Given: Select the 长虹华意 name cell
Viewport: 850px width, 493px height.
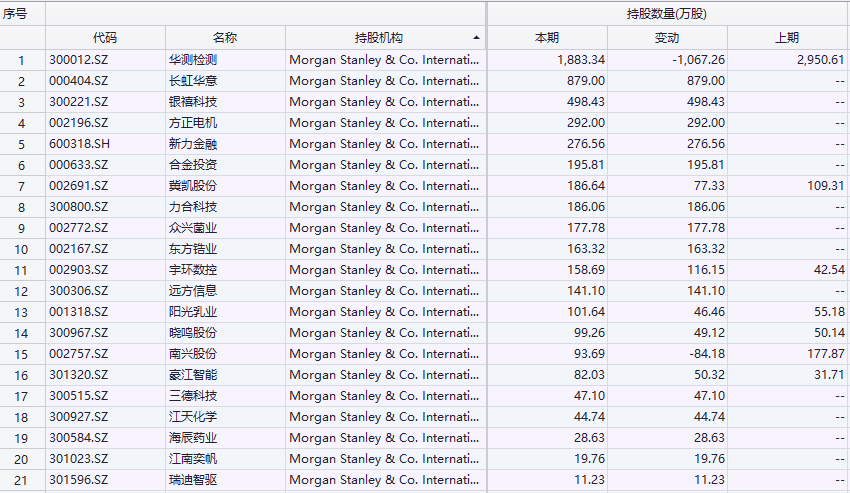Looking at the screenshot, I should click(x=193, y=81).
